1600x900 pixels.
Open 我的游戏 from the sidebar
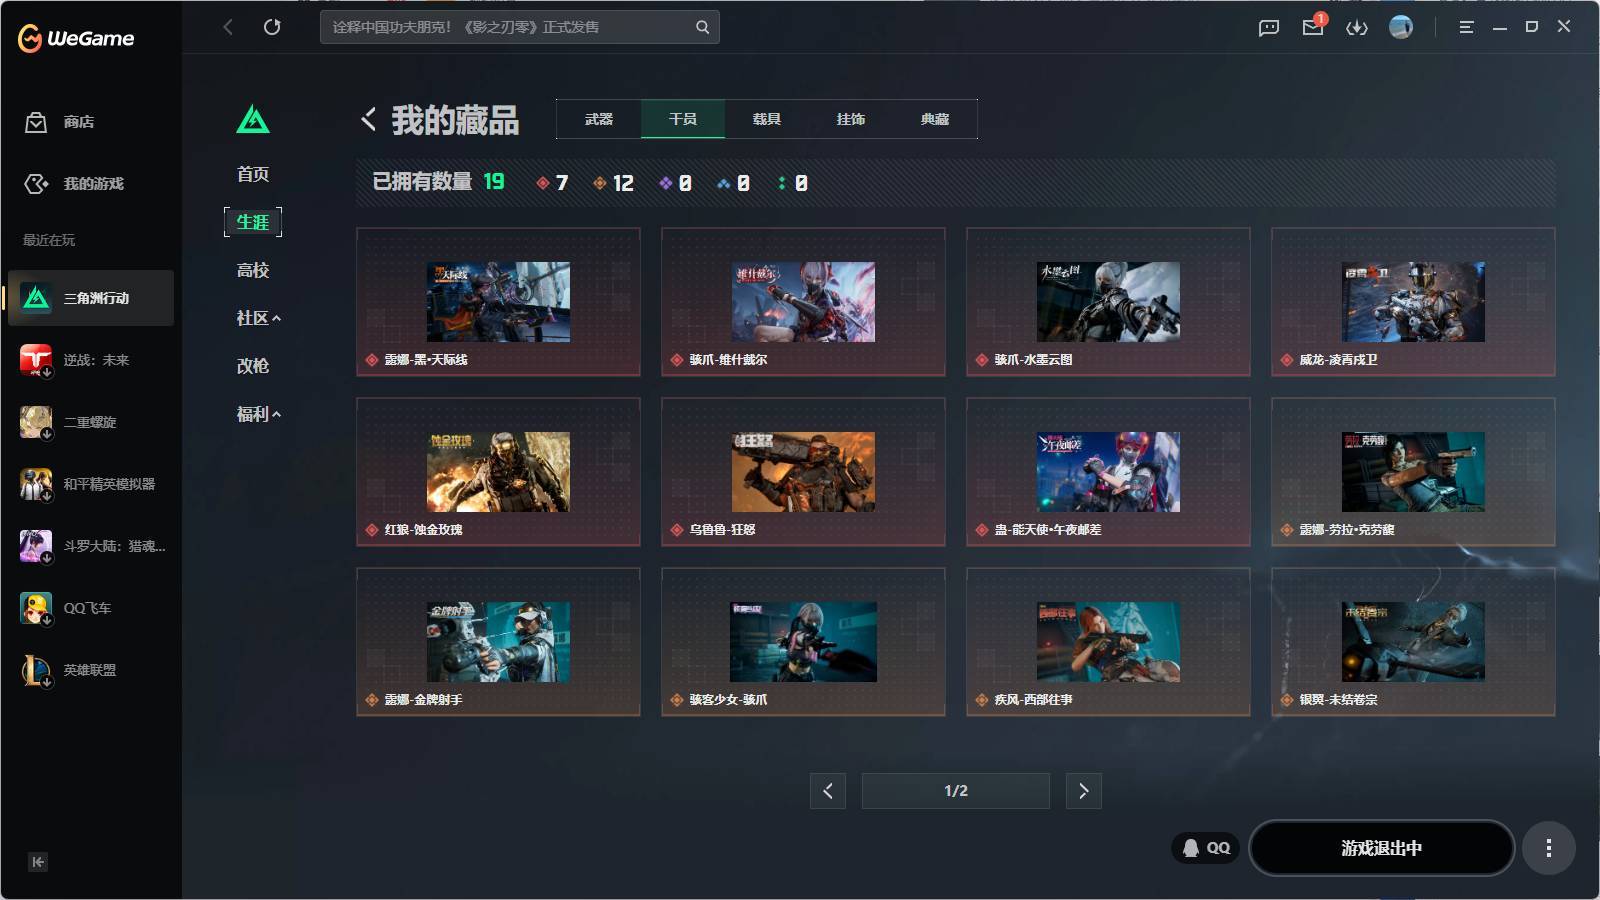(x=74, y=184)
